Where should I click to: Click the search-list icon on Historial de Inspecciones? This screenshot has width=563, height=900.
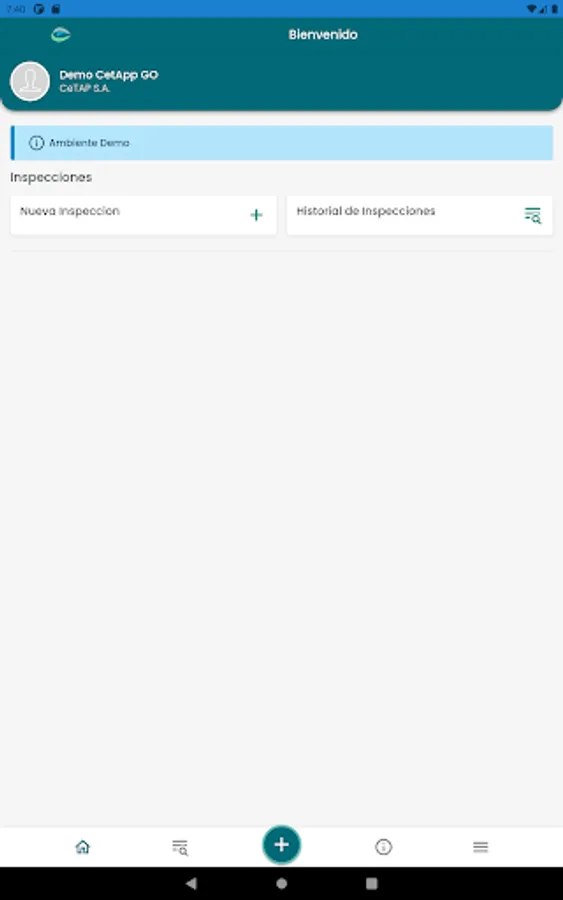click(x=533, y=215)
